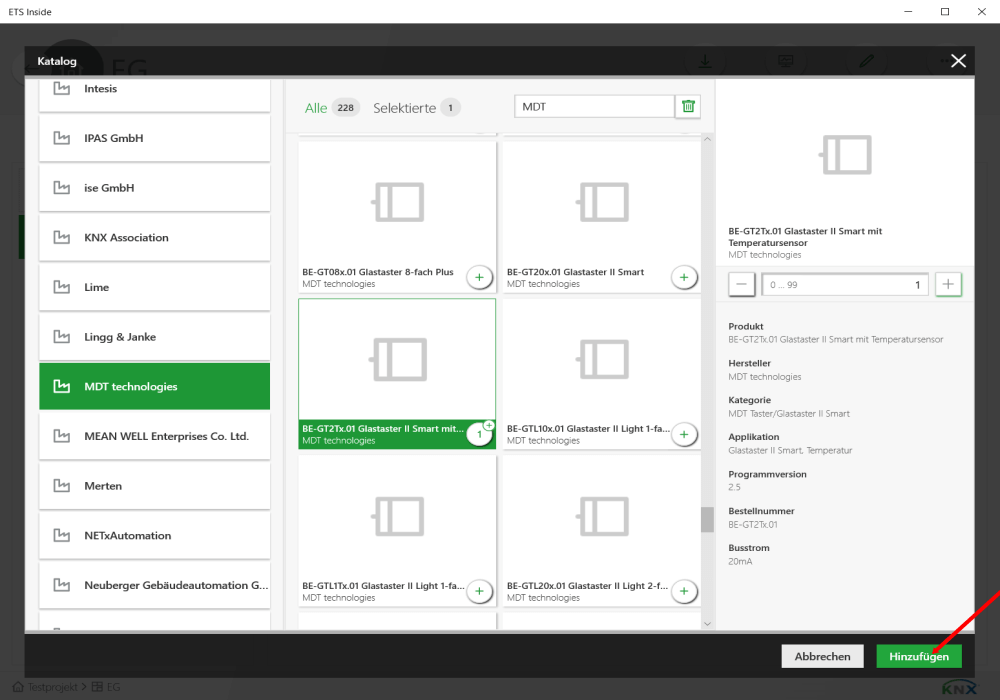Decrease quantity with the minus button

pyautogui.click(x=742, y=285)
